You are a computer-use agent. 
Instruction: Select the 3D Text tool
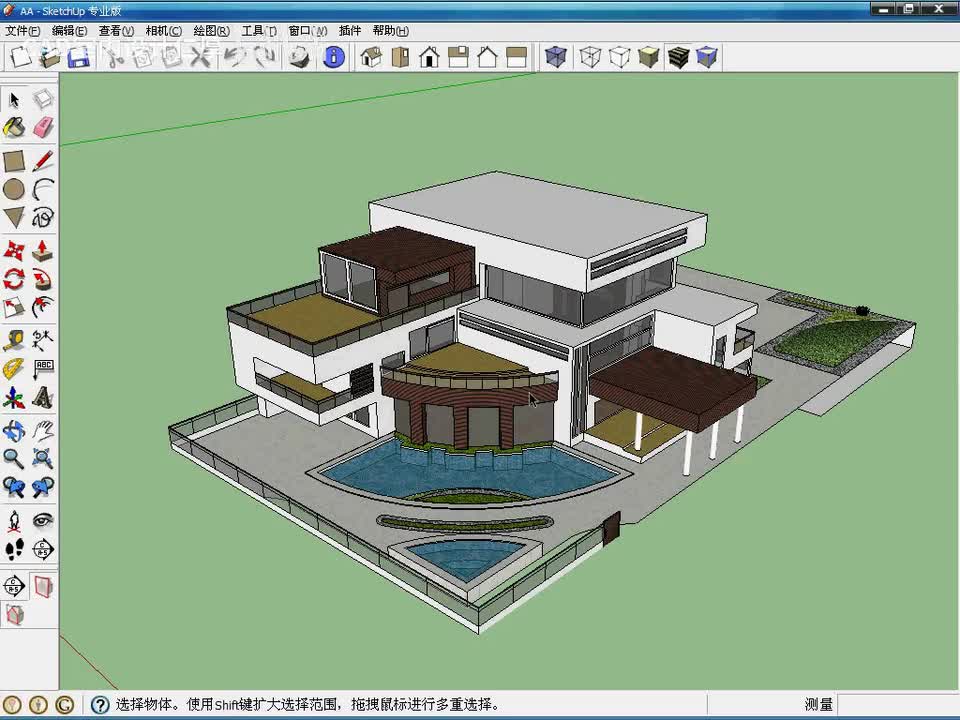click(43, 397)
